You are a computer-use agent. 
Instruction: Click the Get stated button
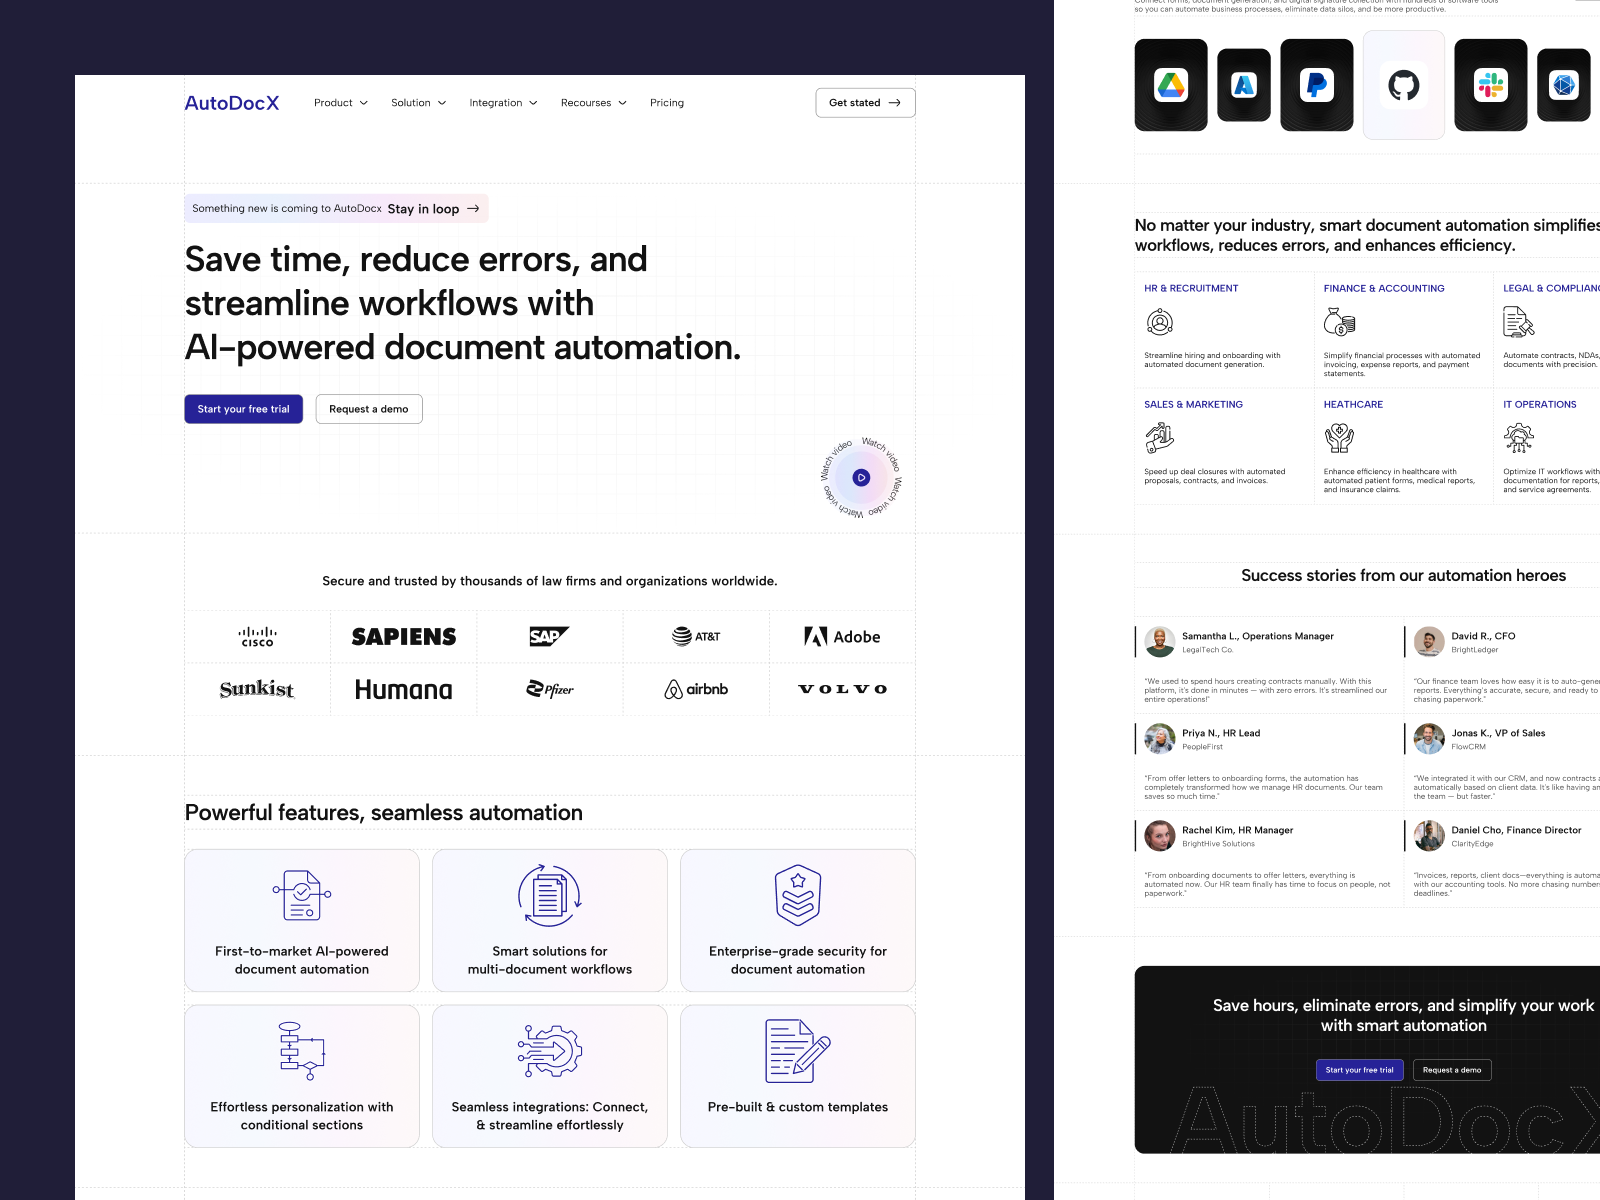pos(865,103)
